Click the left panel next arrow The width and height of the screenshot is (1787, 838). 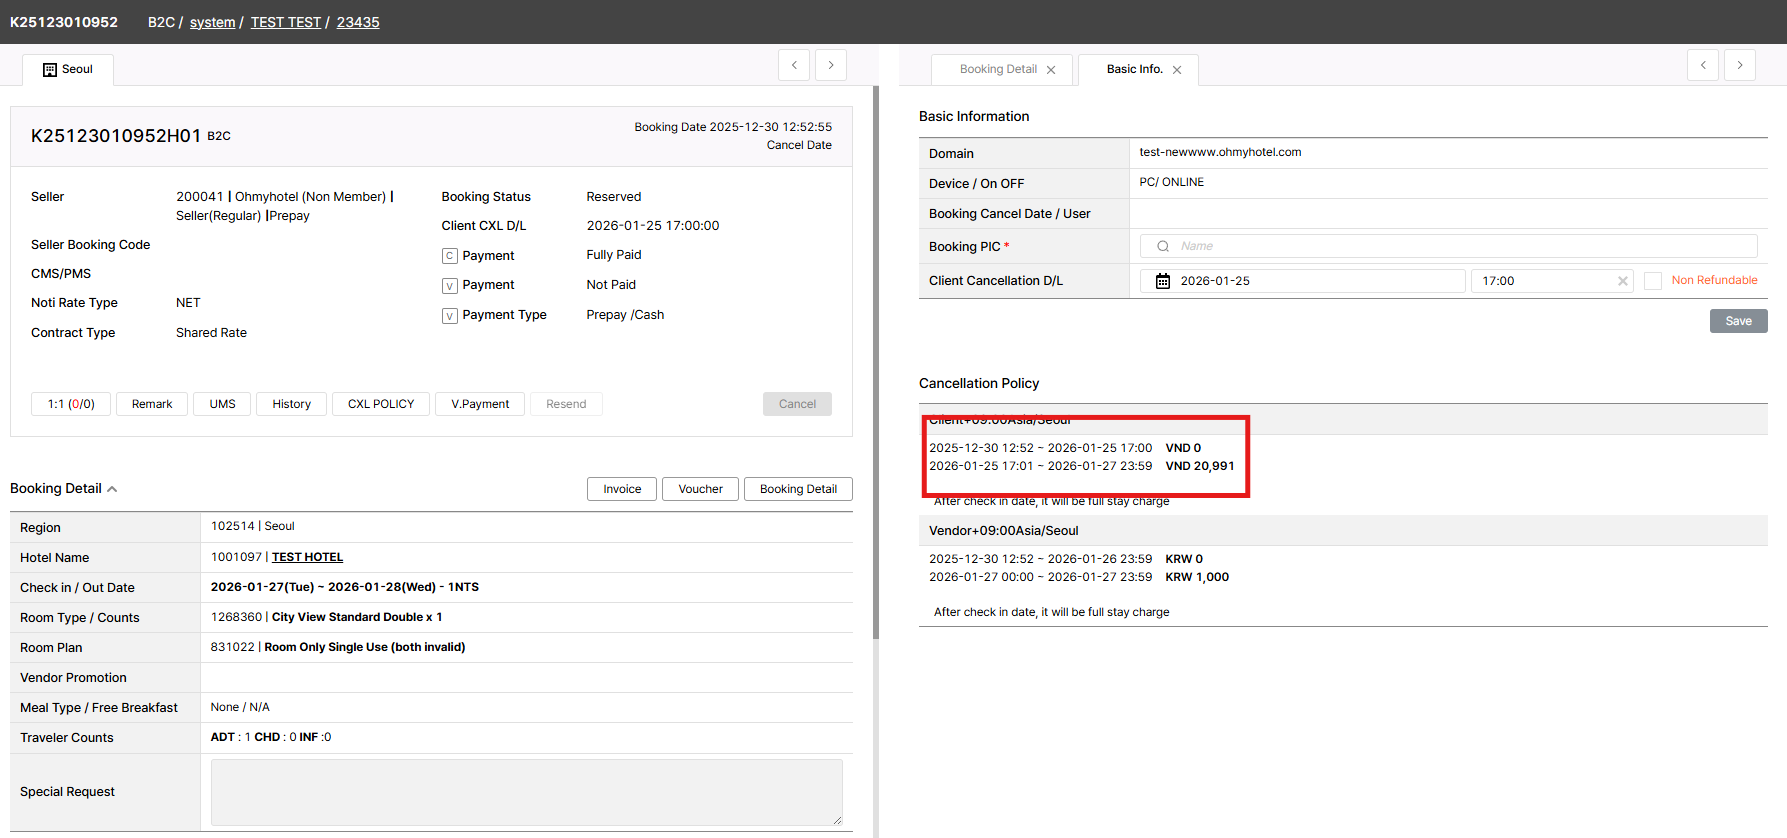pos(830,65)
